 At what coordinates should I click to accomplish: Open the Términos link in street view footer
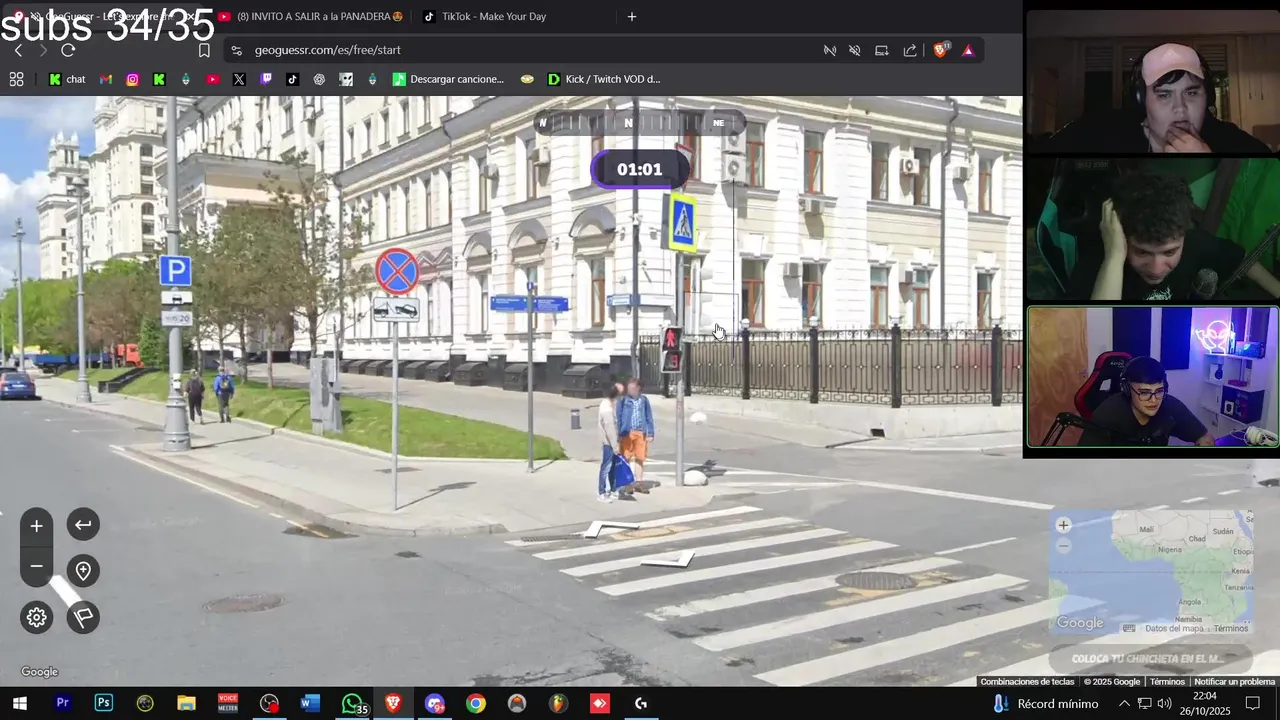click(1167, 682)
